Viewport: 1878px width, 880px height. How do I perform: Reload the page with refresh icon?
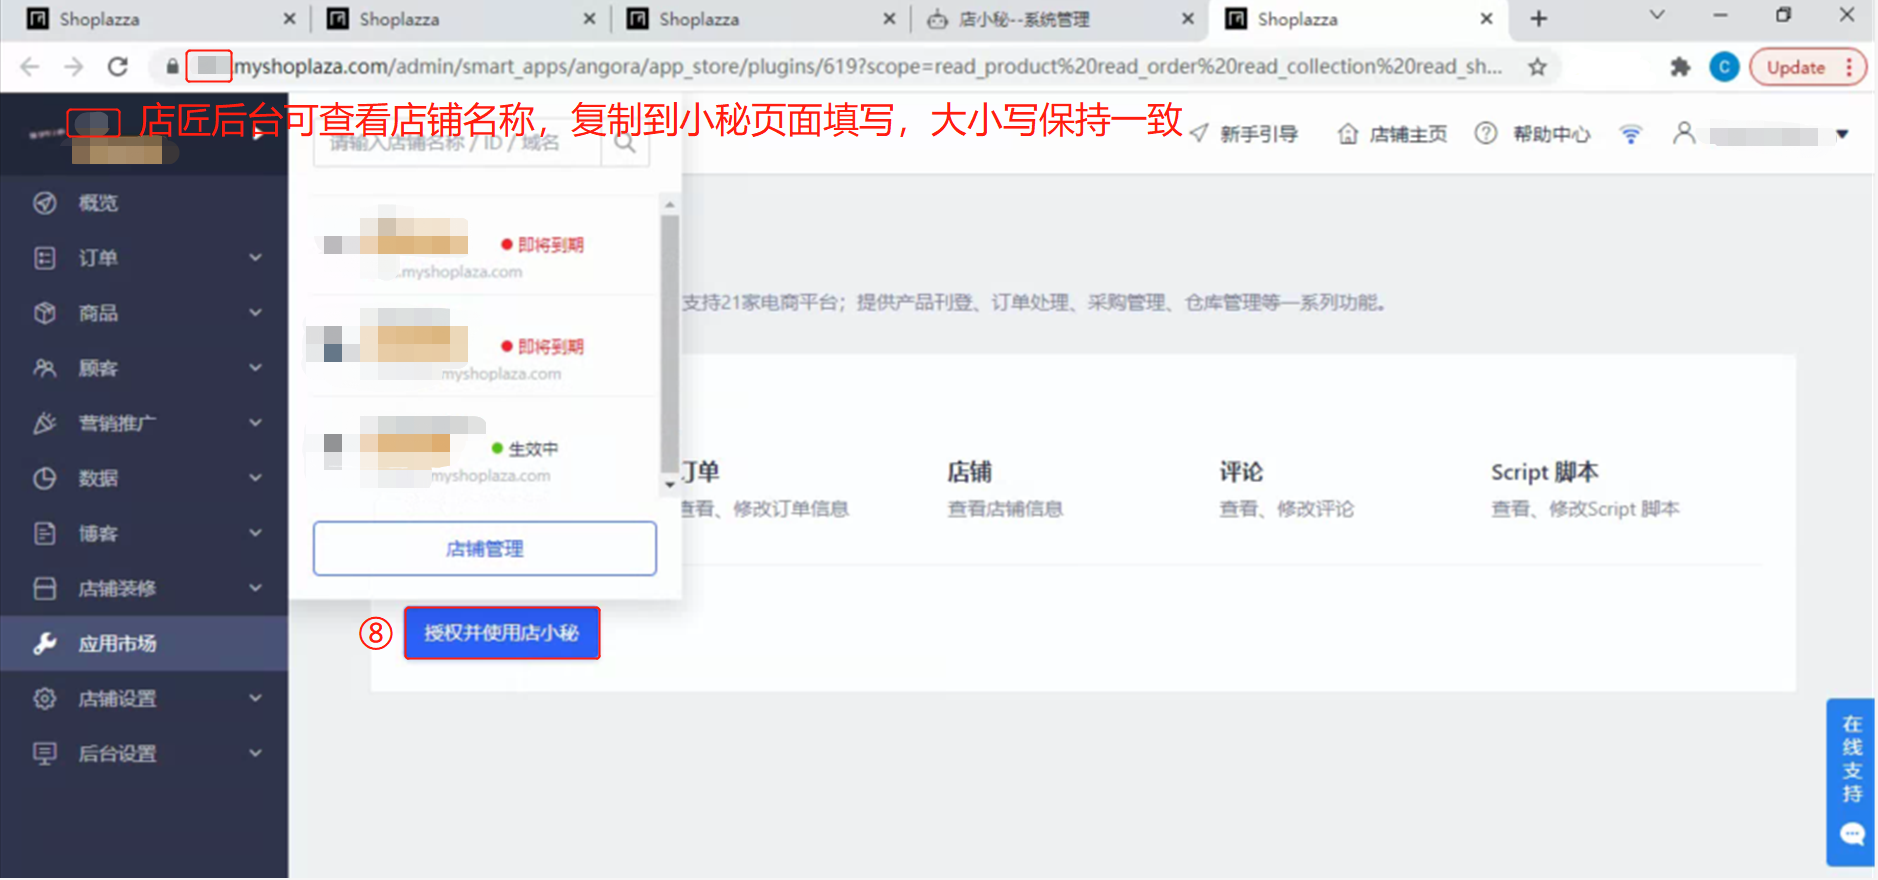[118, 67]
